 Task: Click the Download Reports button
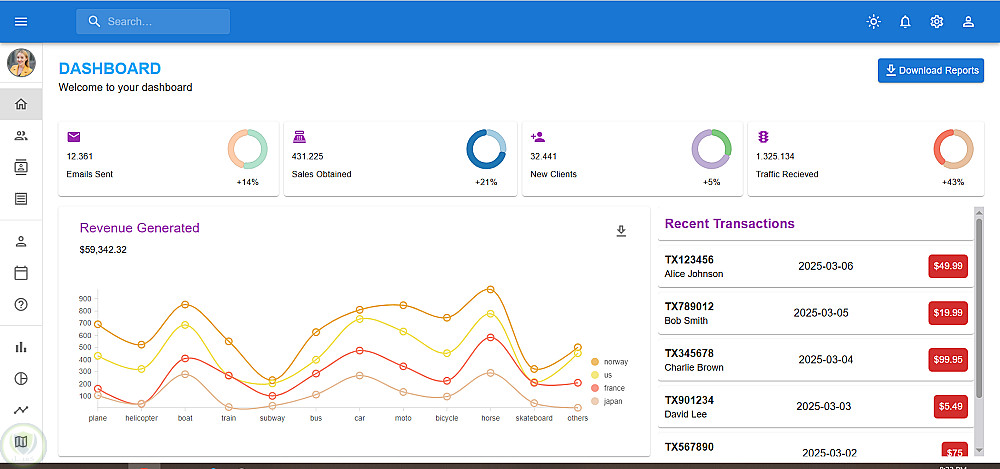[931, 71]
